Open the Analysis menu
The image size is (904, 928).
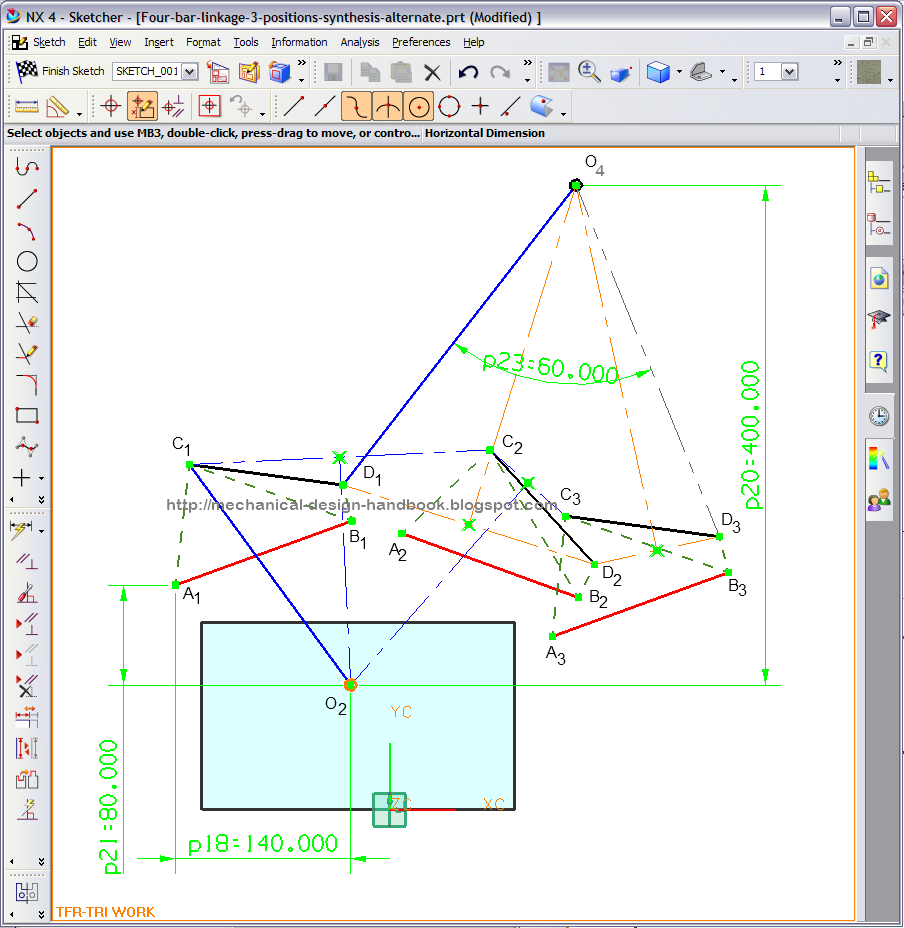point(359,42)
